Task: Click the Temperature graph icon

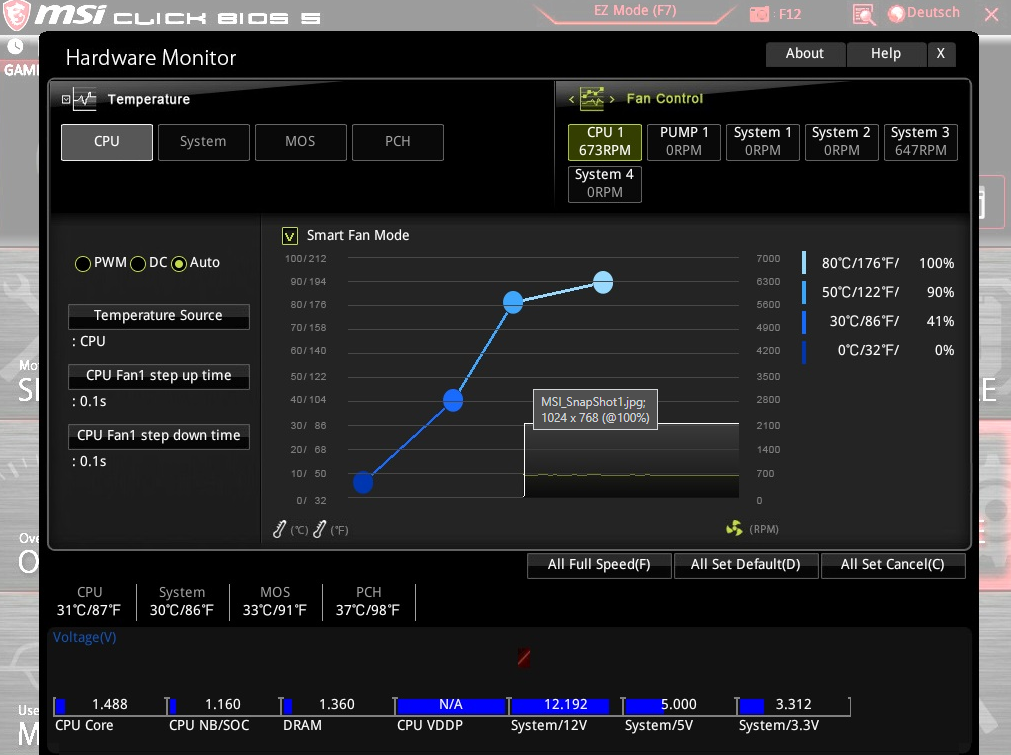Action: (84, 99)
